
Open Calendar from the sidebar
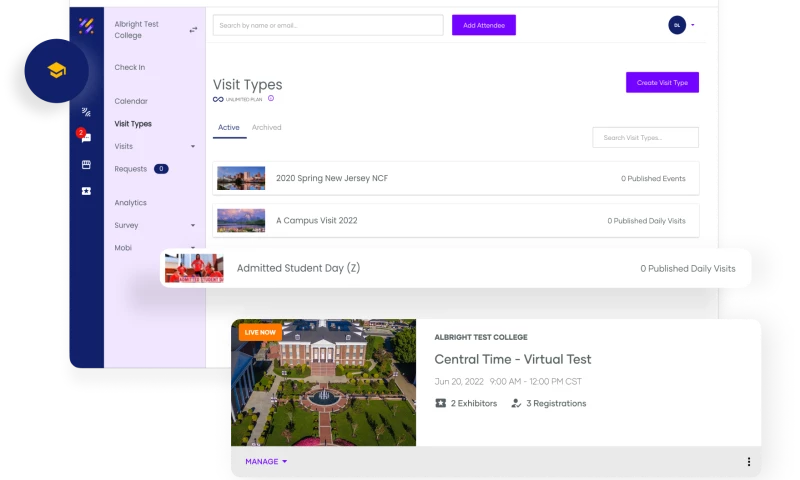point(131,101)
